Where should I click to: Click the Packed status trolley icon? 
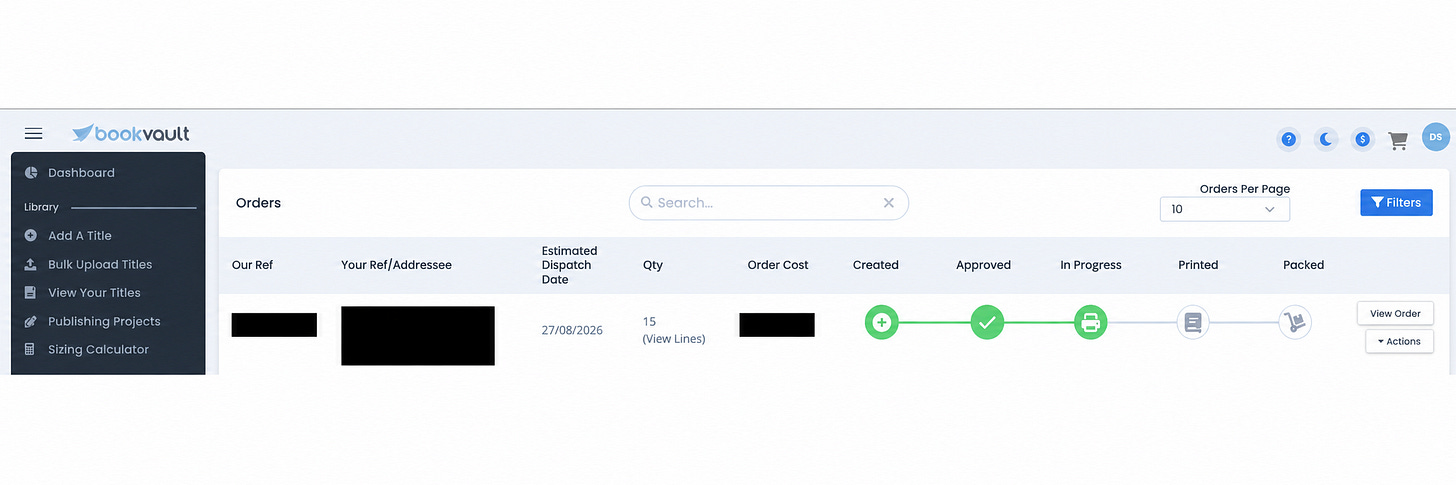point(1295,323)
